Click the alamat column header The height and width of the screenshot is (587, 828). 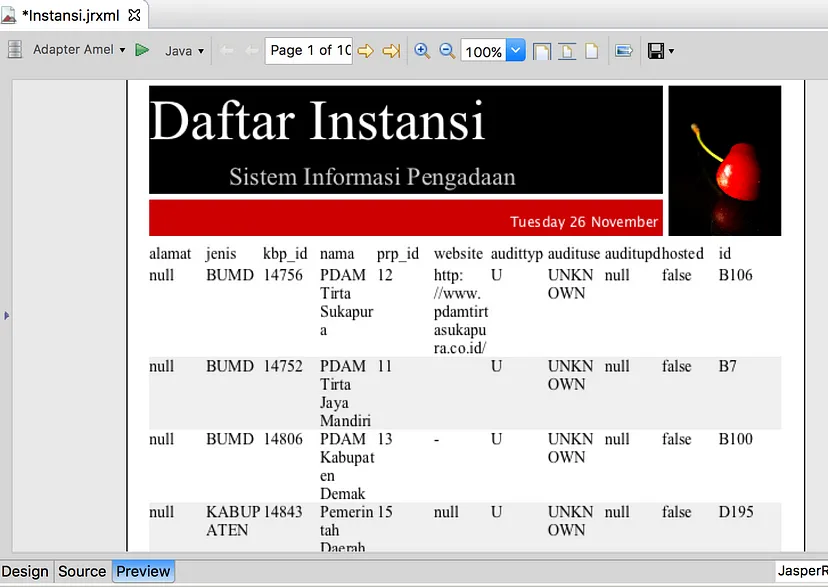[x=170, y=254]
